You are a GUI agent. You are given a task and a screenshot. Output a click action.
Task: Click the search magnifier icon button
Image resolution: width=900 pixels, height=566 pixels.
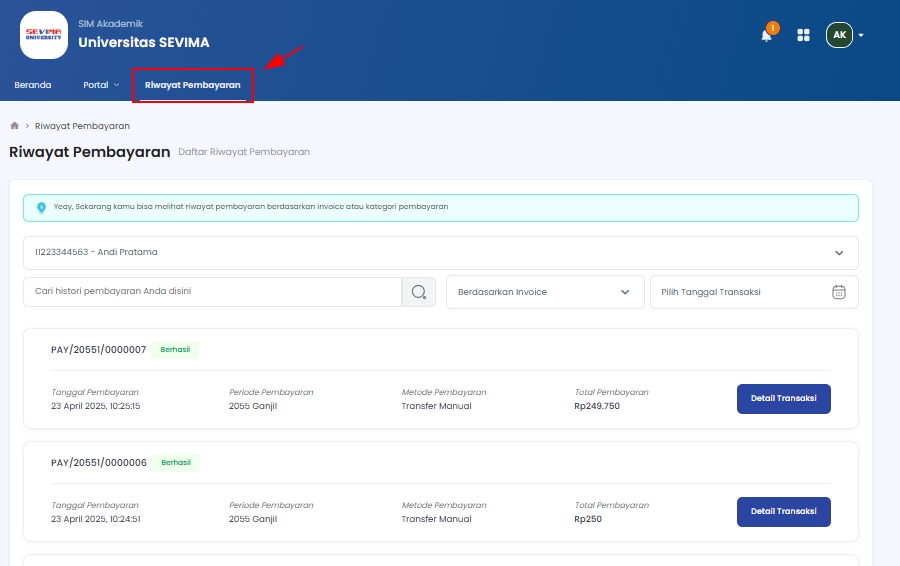(x=419, y=292)
